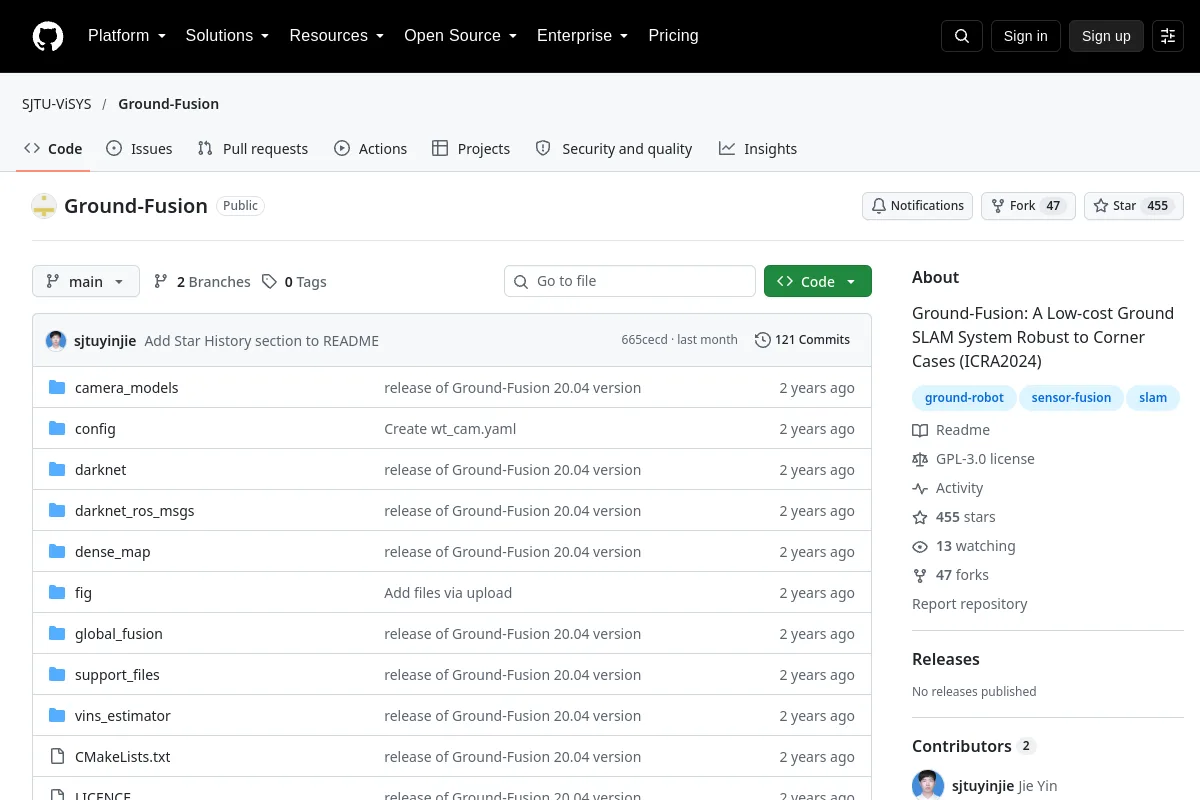Click the Readme book icon
This screenshot has height=800, width=1200.
[920, 430]
